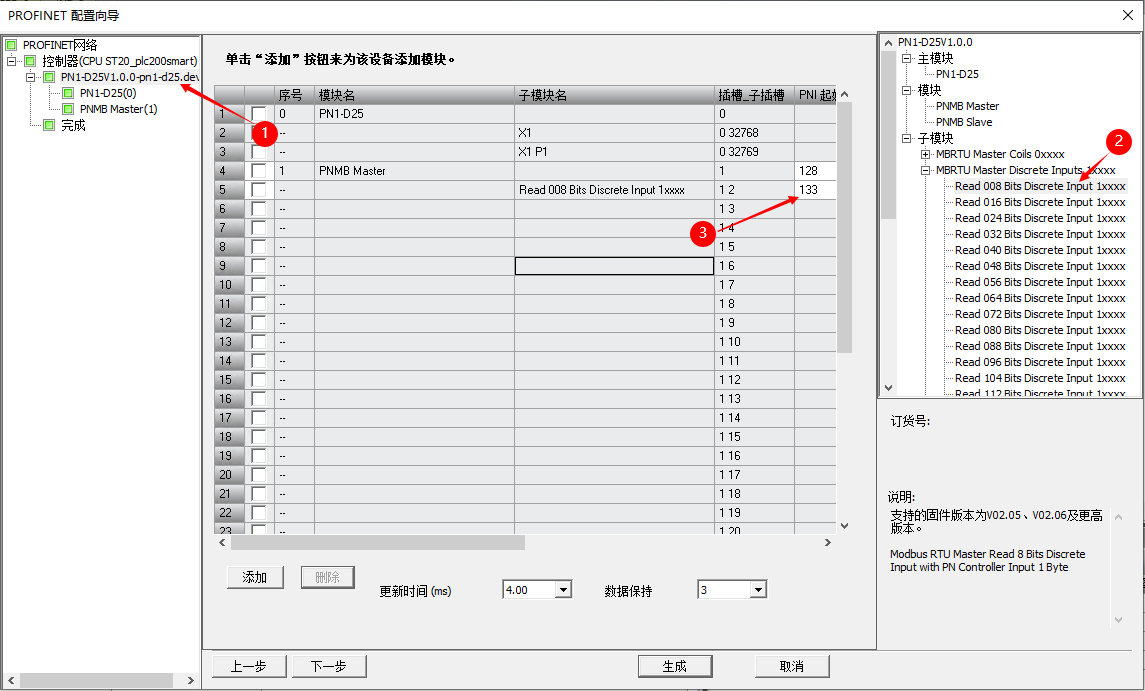Click the 生成 button
The height and width of the screenshot is (691, 1145).
674,666
